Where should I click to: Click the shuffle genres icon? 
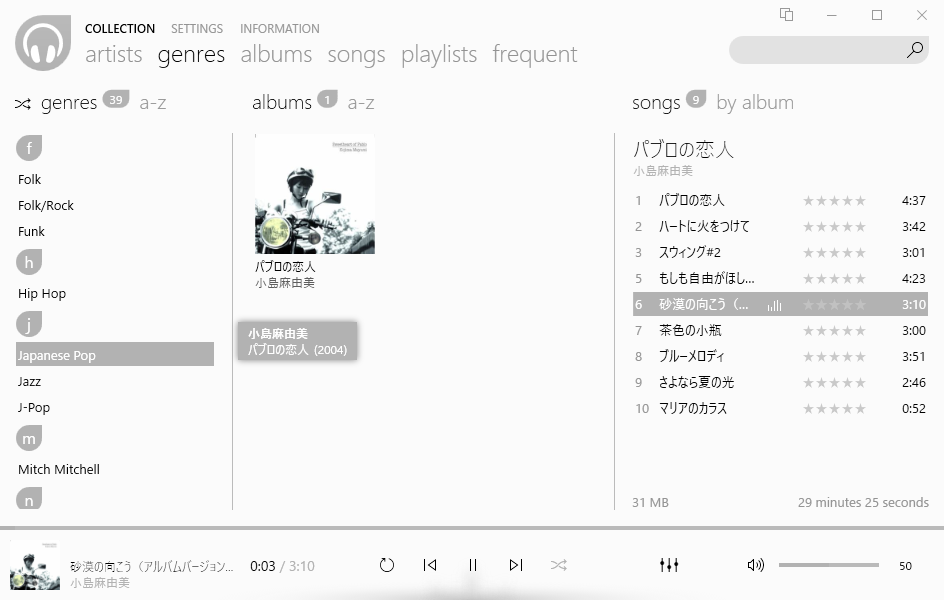point(23,104)
